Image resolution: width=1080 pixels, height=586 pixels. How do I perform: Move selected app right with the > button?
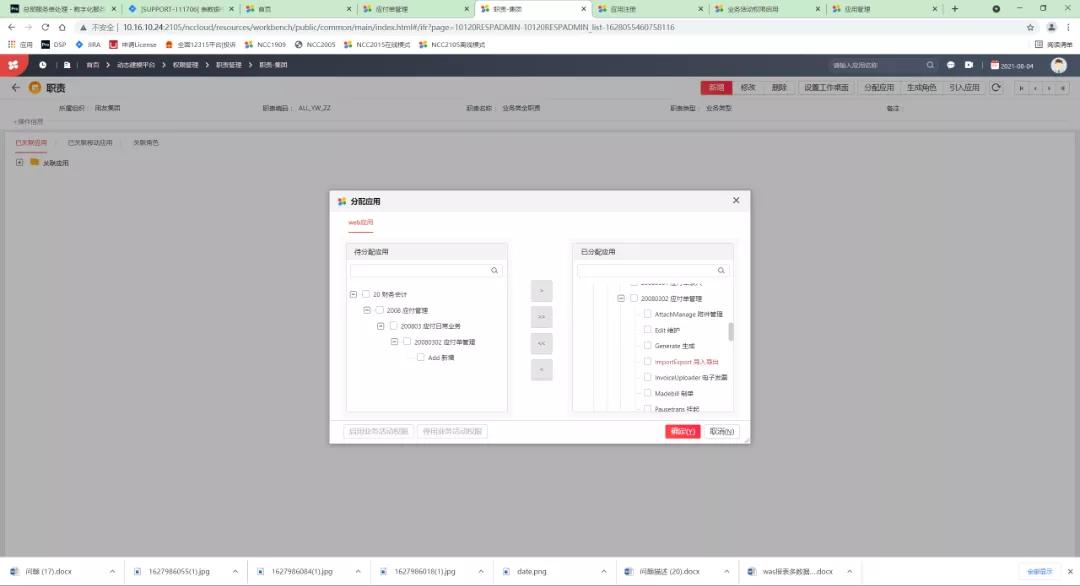(540, 290)
